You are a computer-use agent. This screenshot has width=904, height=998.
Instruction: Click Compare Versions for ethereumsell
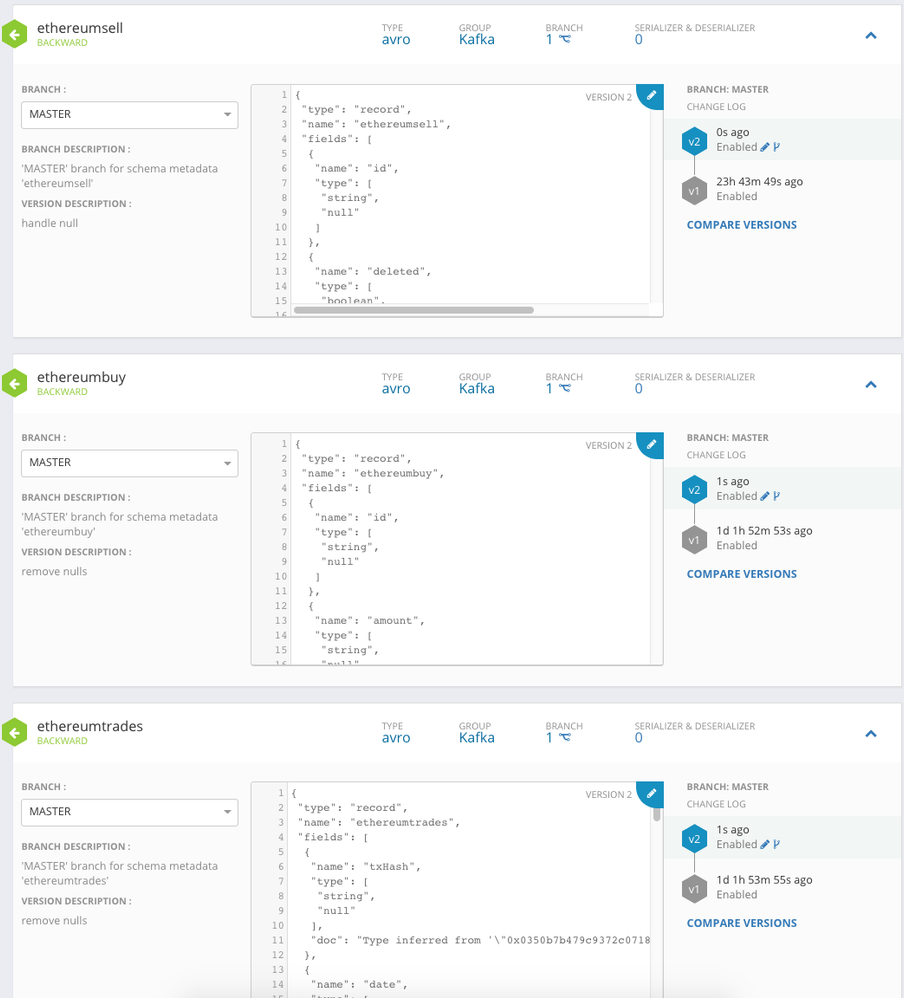tap(741, 225)
